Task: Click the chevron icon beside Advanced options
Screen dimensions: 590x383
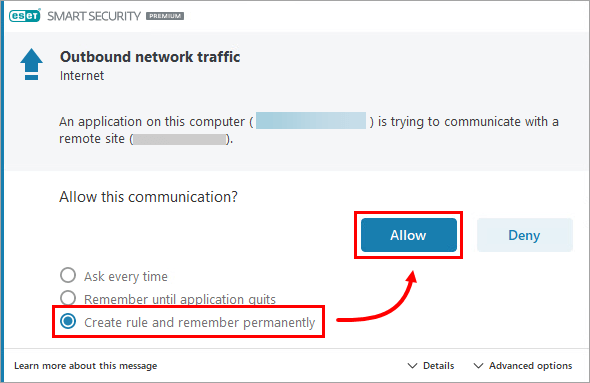Action: [478, 366]
